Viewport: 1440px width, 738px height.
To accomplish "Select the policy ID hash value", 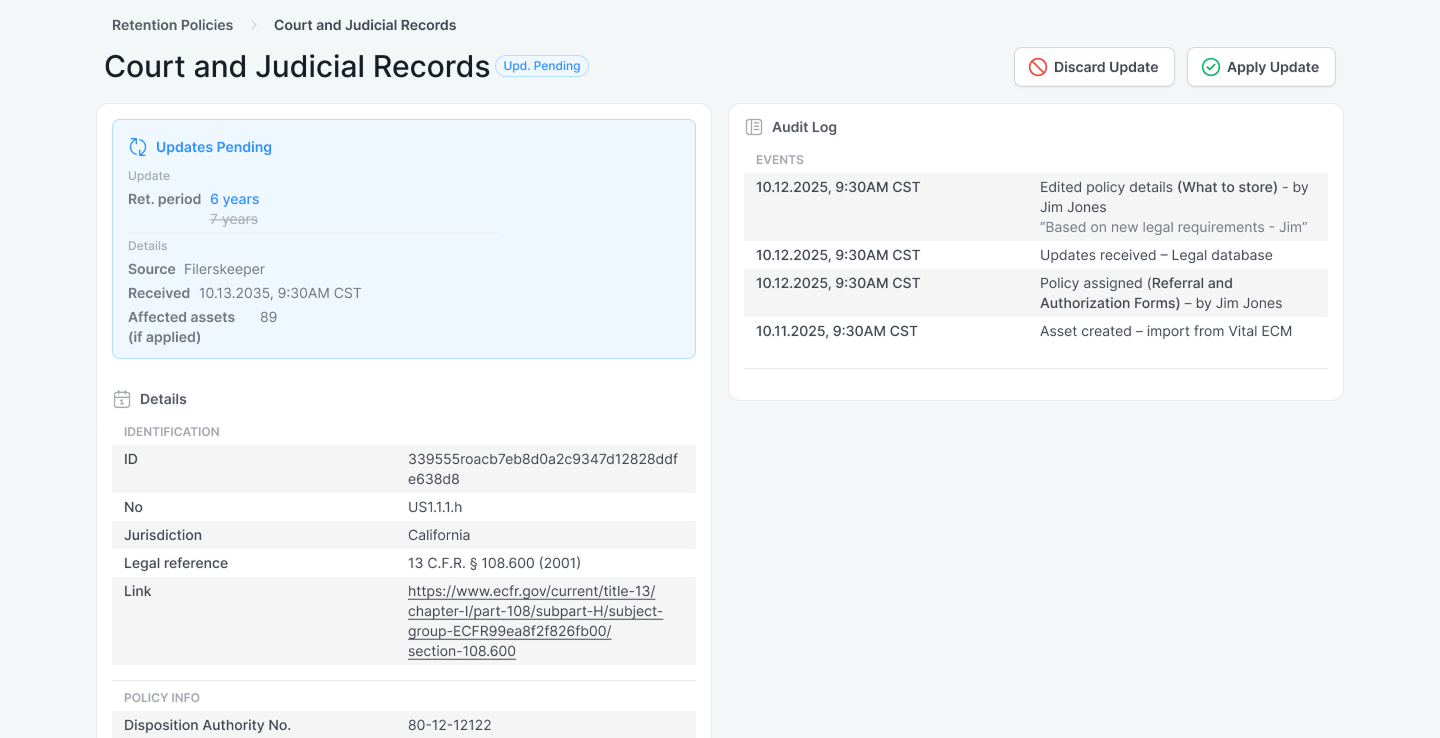I will click(543, 469).
